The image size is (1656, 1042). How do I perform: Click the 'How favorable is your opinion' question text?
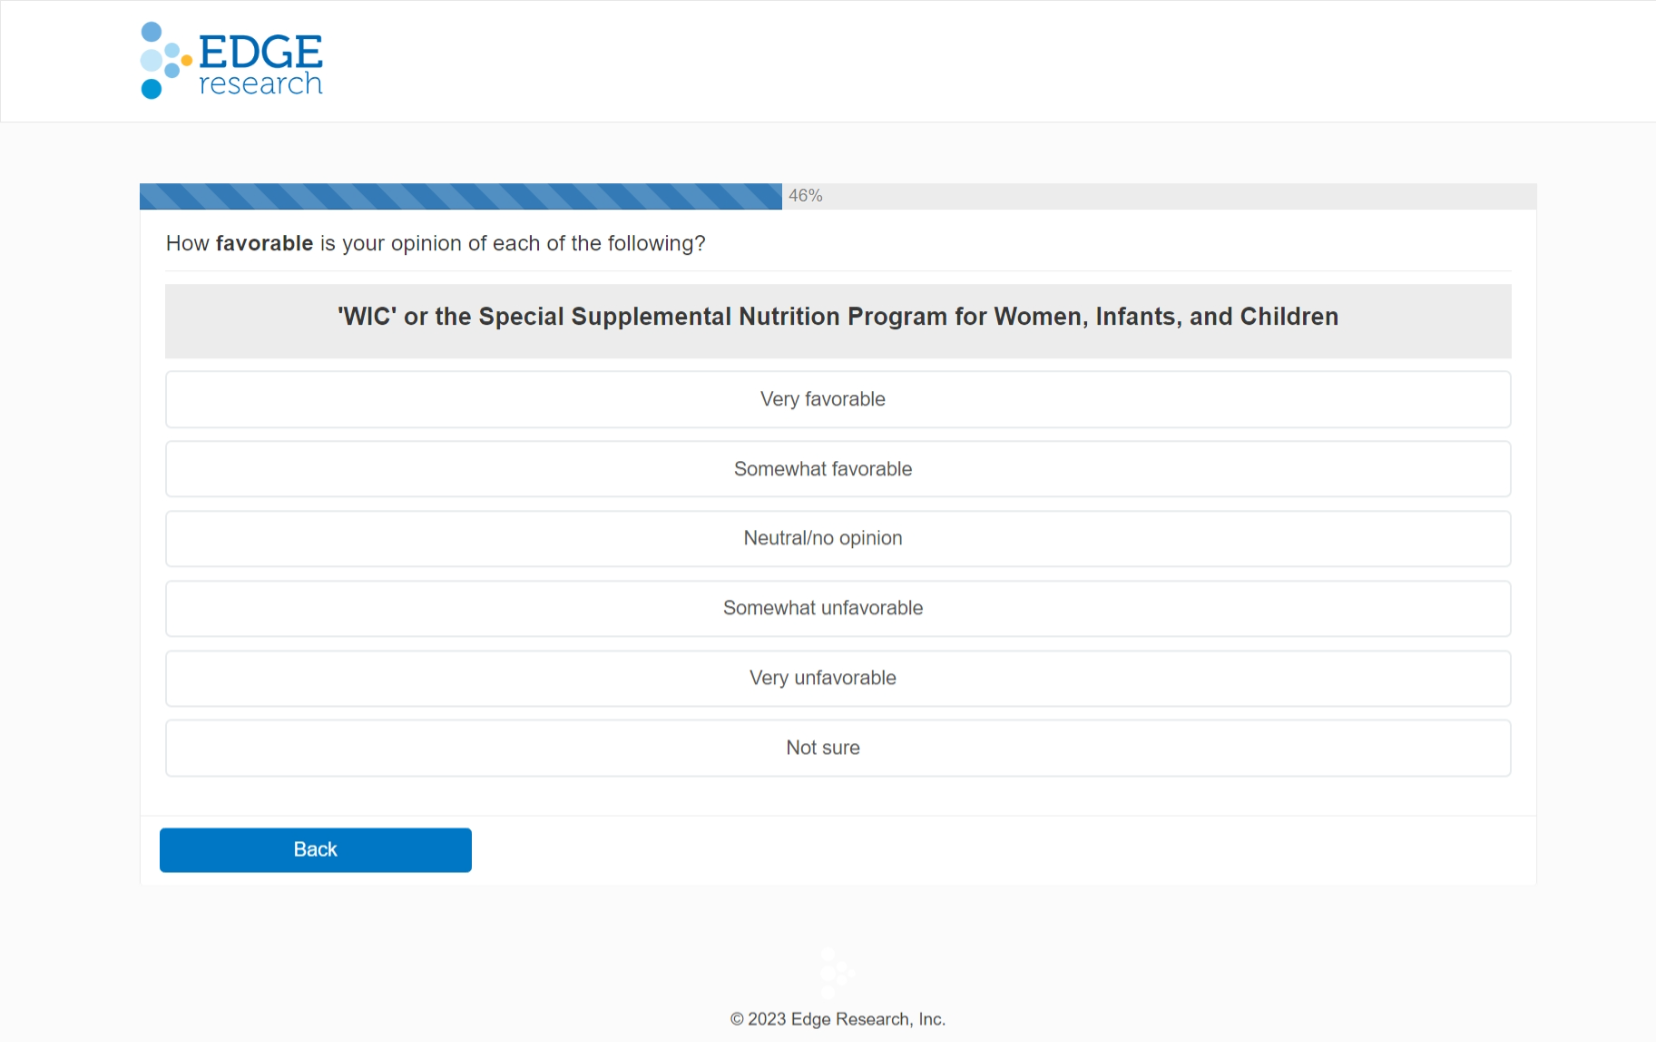coord(435,244)
